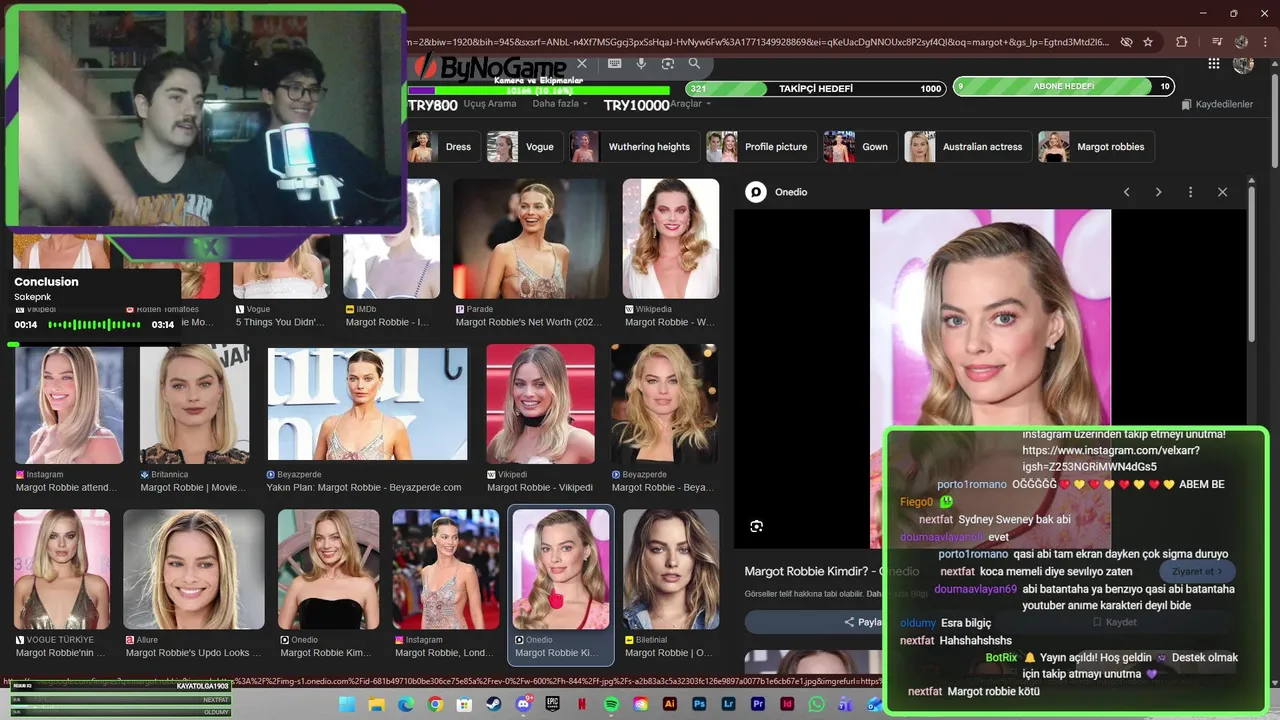Select the Profile picture filter chip

tap(761, 147)
